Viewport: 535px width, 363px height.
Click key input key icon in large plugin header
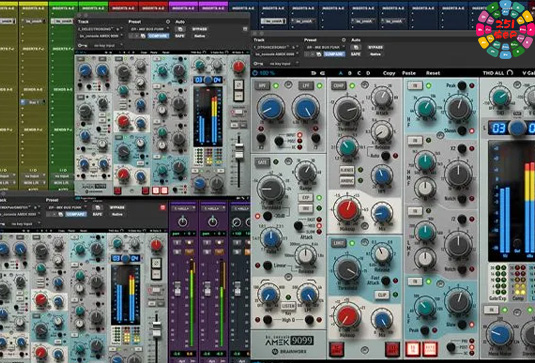259,64
